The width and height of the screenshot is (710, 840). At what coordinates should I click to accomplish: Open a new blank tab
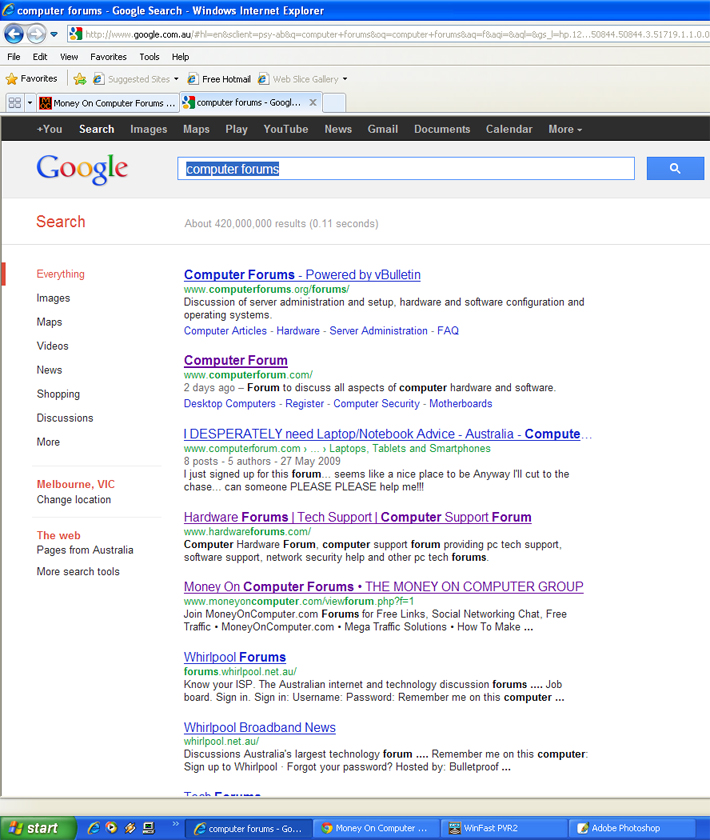click(x=334, y=103)
